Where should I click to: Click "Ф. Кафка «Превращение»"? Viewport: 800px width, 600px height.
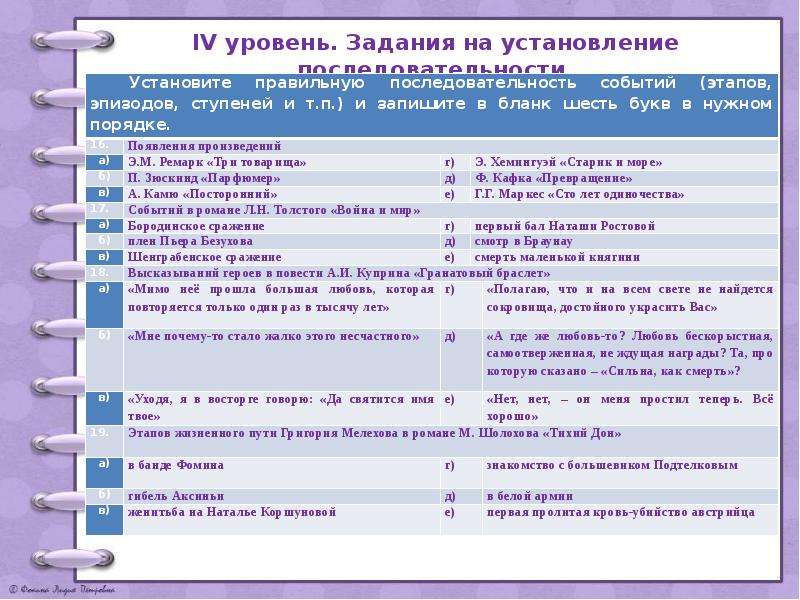(553, 178)
